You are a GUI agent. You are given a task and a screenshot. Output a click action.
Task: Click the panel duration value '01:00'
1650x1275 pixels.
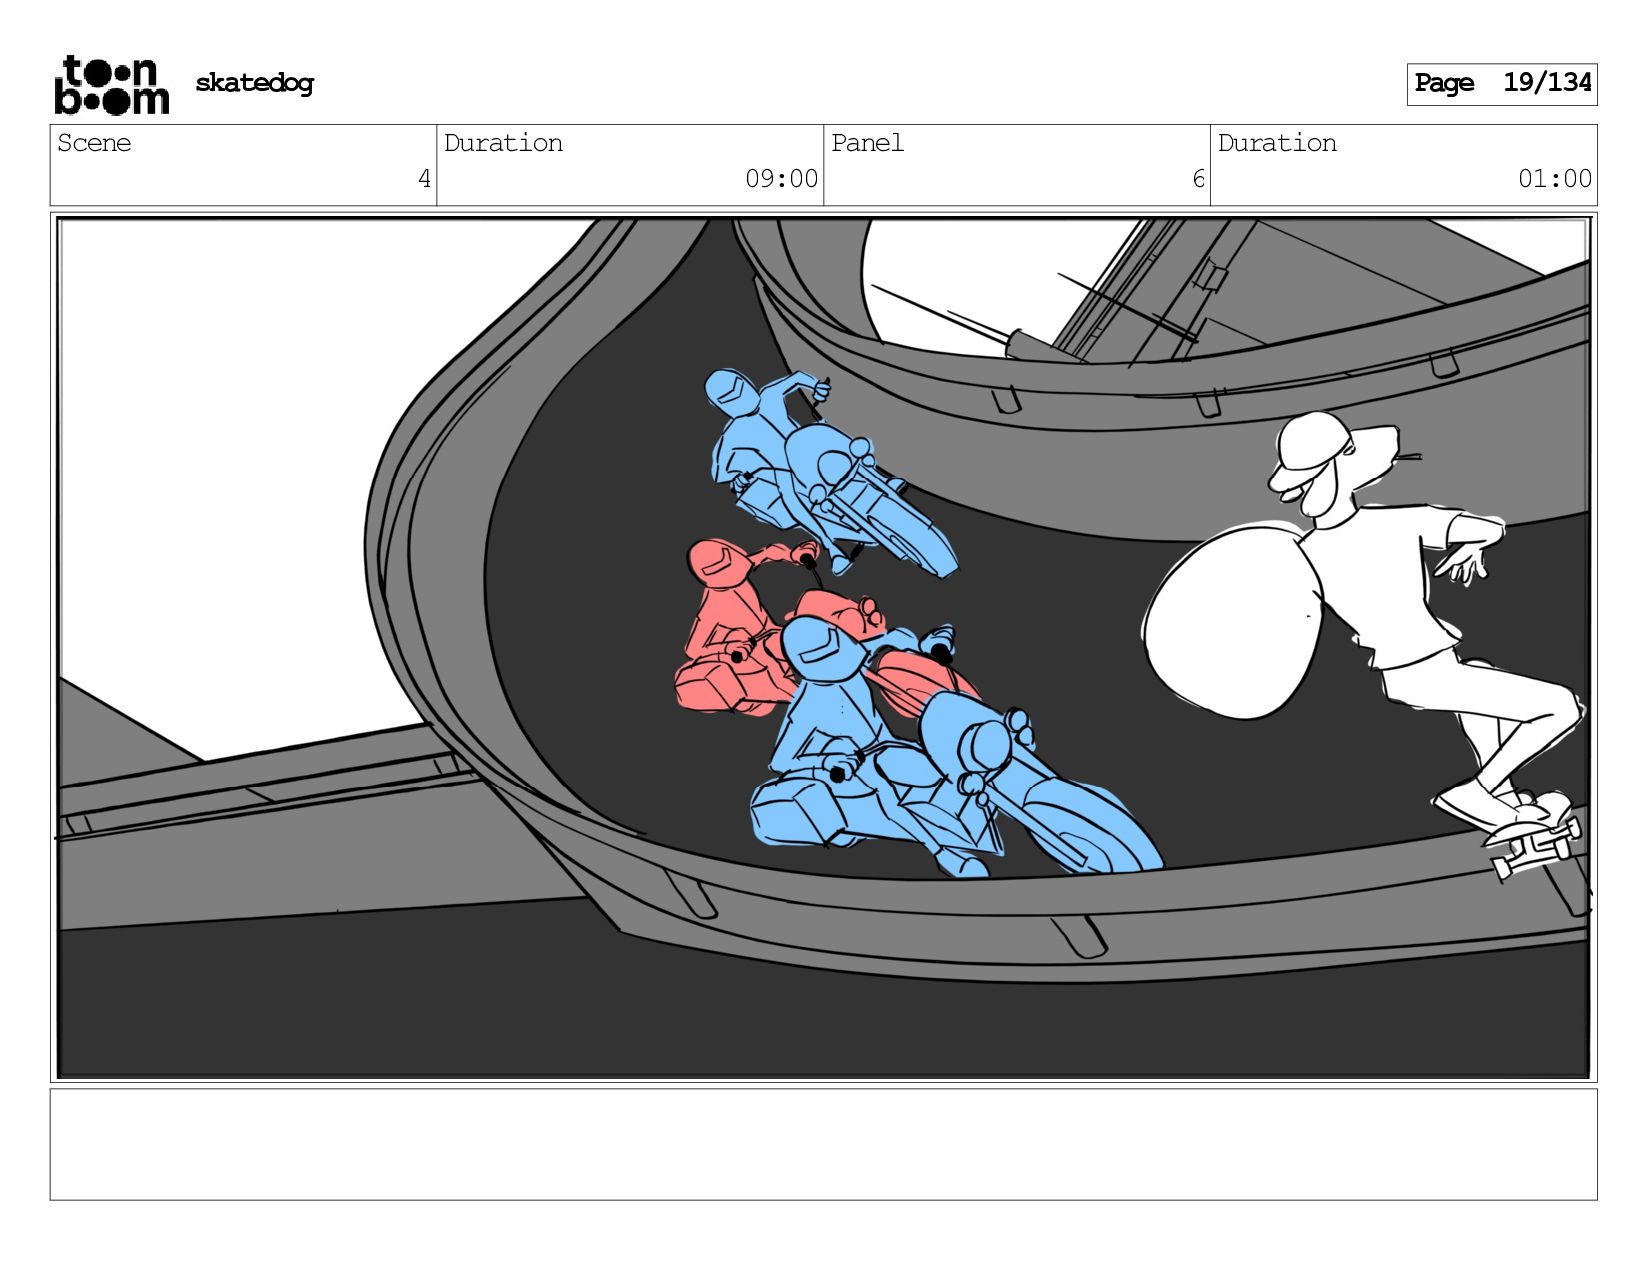1555,179
